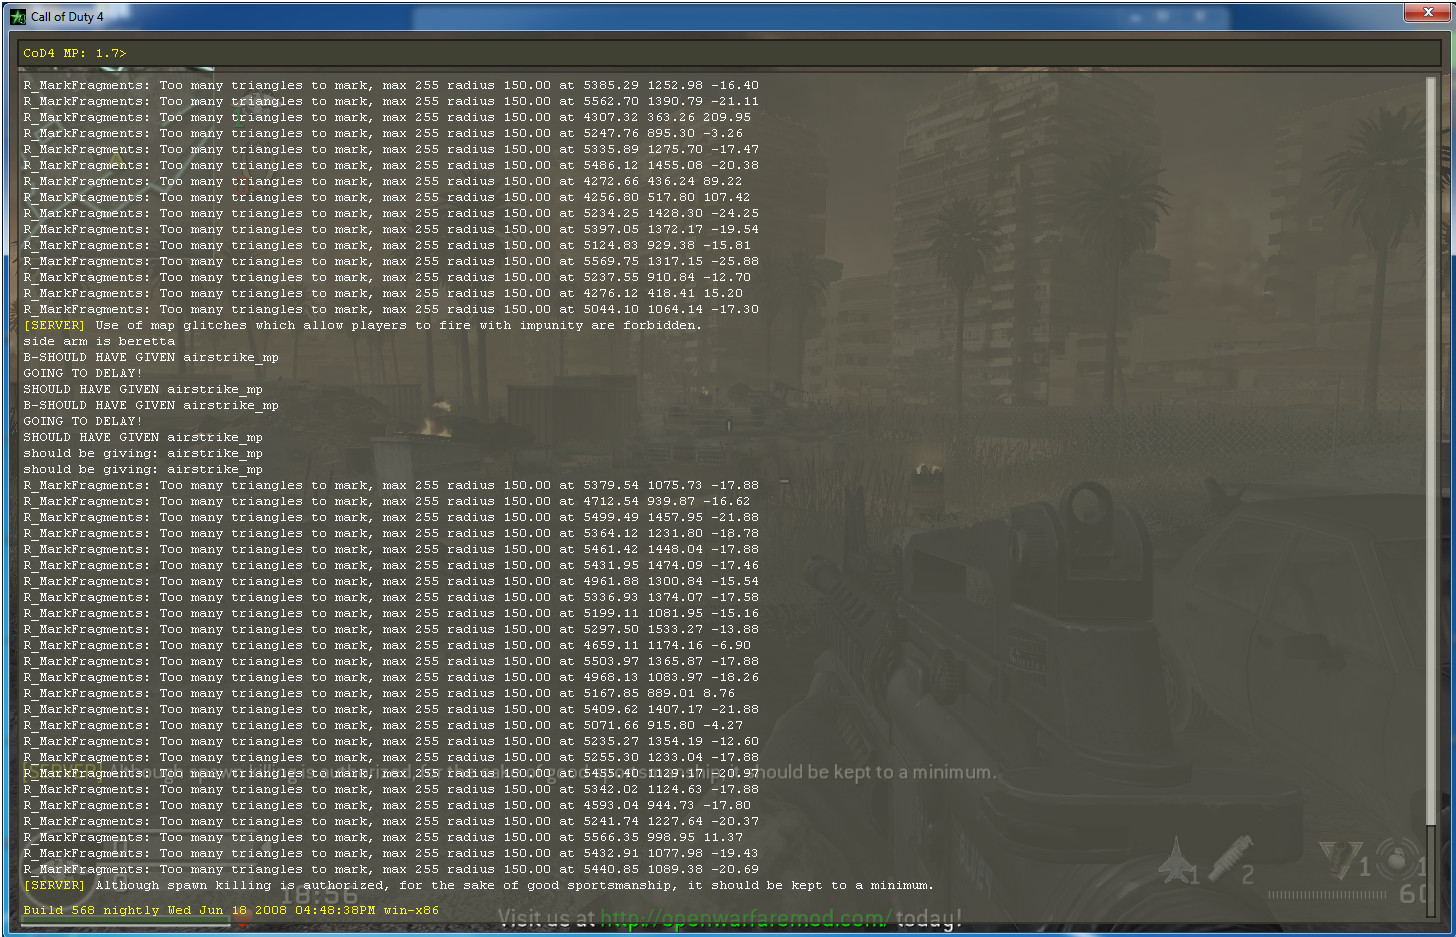Click the line ending 4659.11 1174.16 -6.90
1456x937 pixels.
pos(387,645)
